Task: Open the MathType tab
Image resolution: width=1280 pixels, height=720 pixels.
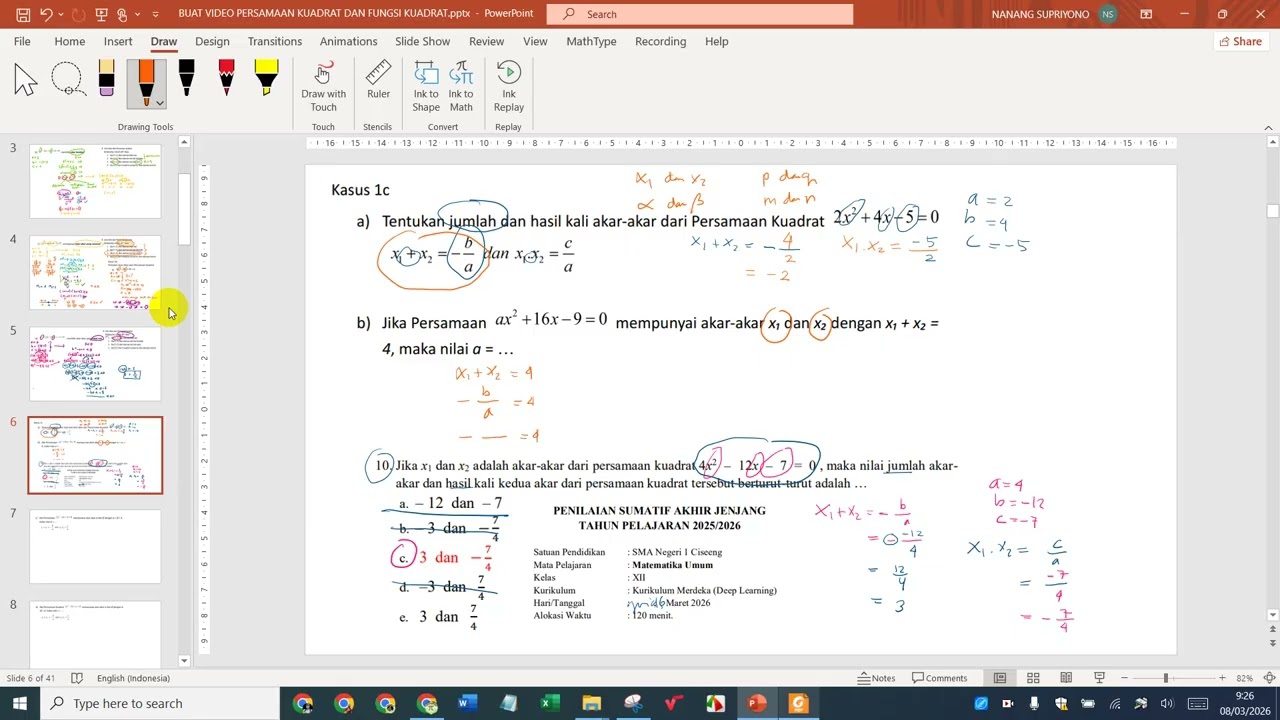Action: [x=591, y=41]
